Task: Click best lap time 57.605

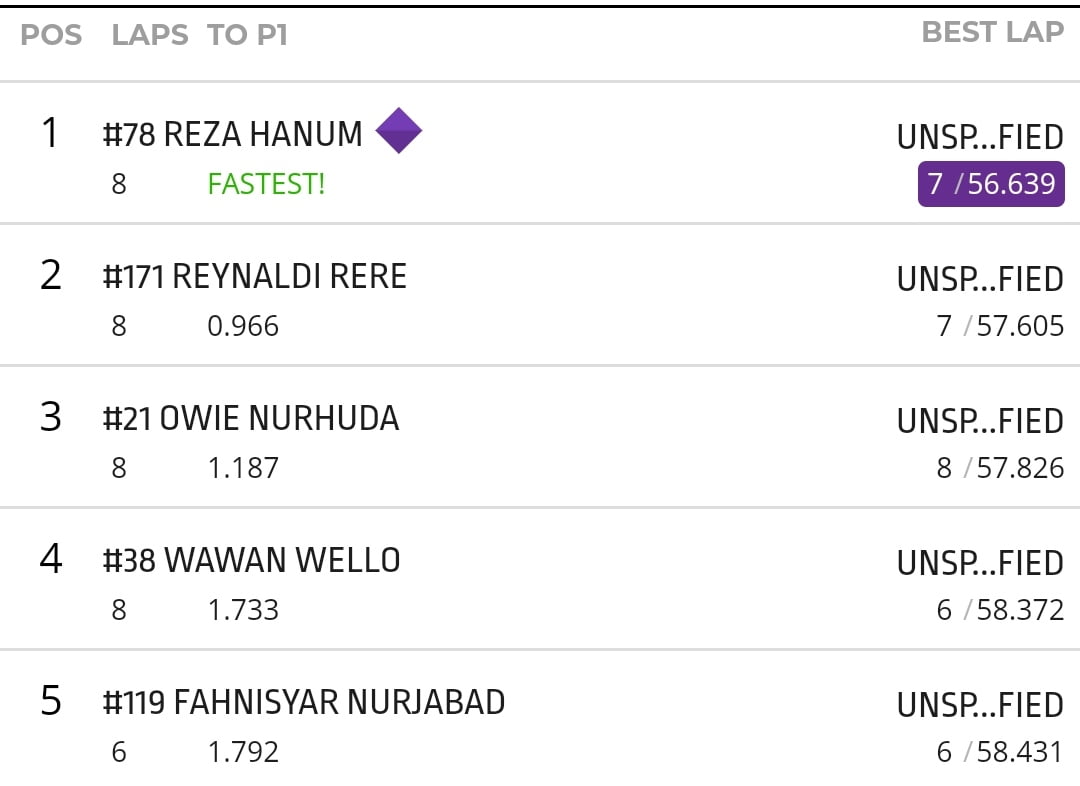Action: [x=1020, y=327]
